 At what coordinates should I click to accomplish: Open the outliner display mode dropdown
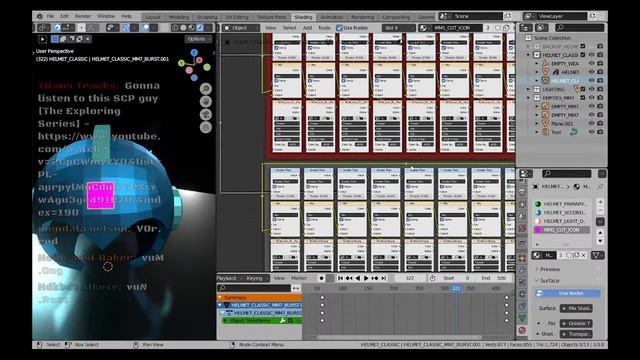526,28
